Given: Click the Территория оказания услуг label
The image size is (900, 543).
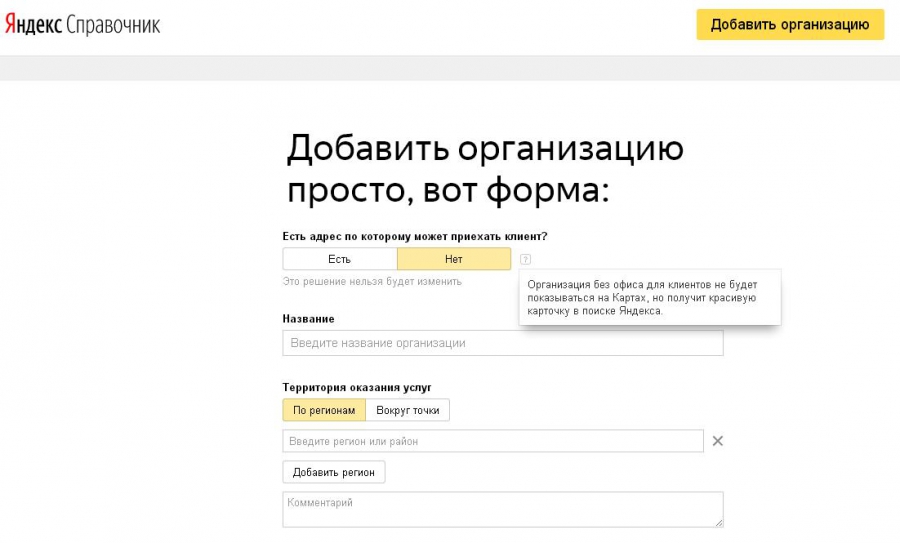Looking at the screenshot, I should click(x=356, y=387).
